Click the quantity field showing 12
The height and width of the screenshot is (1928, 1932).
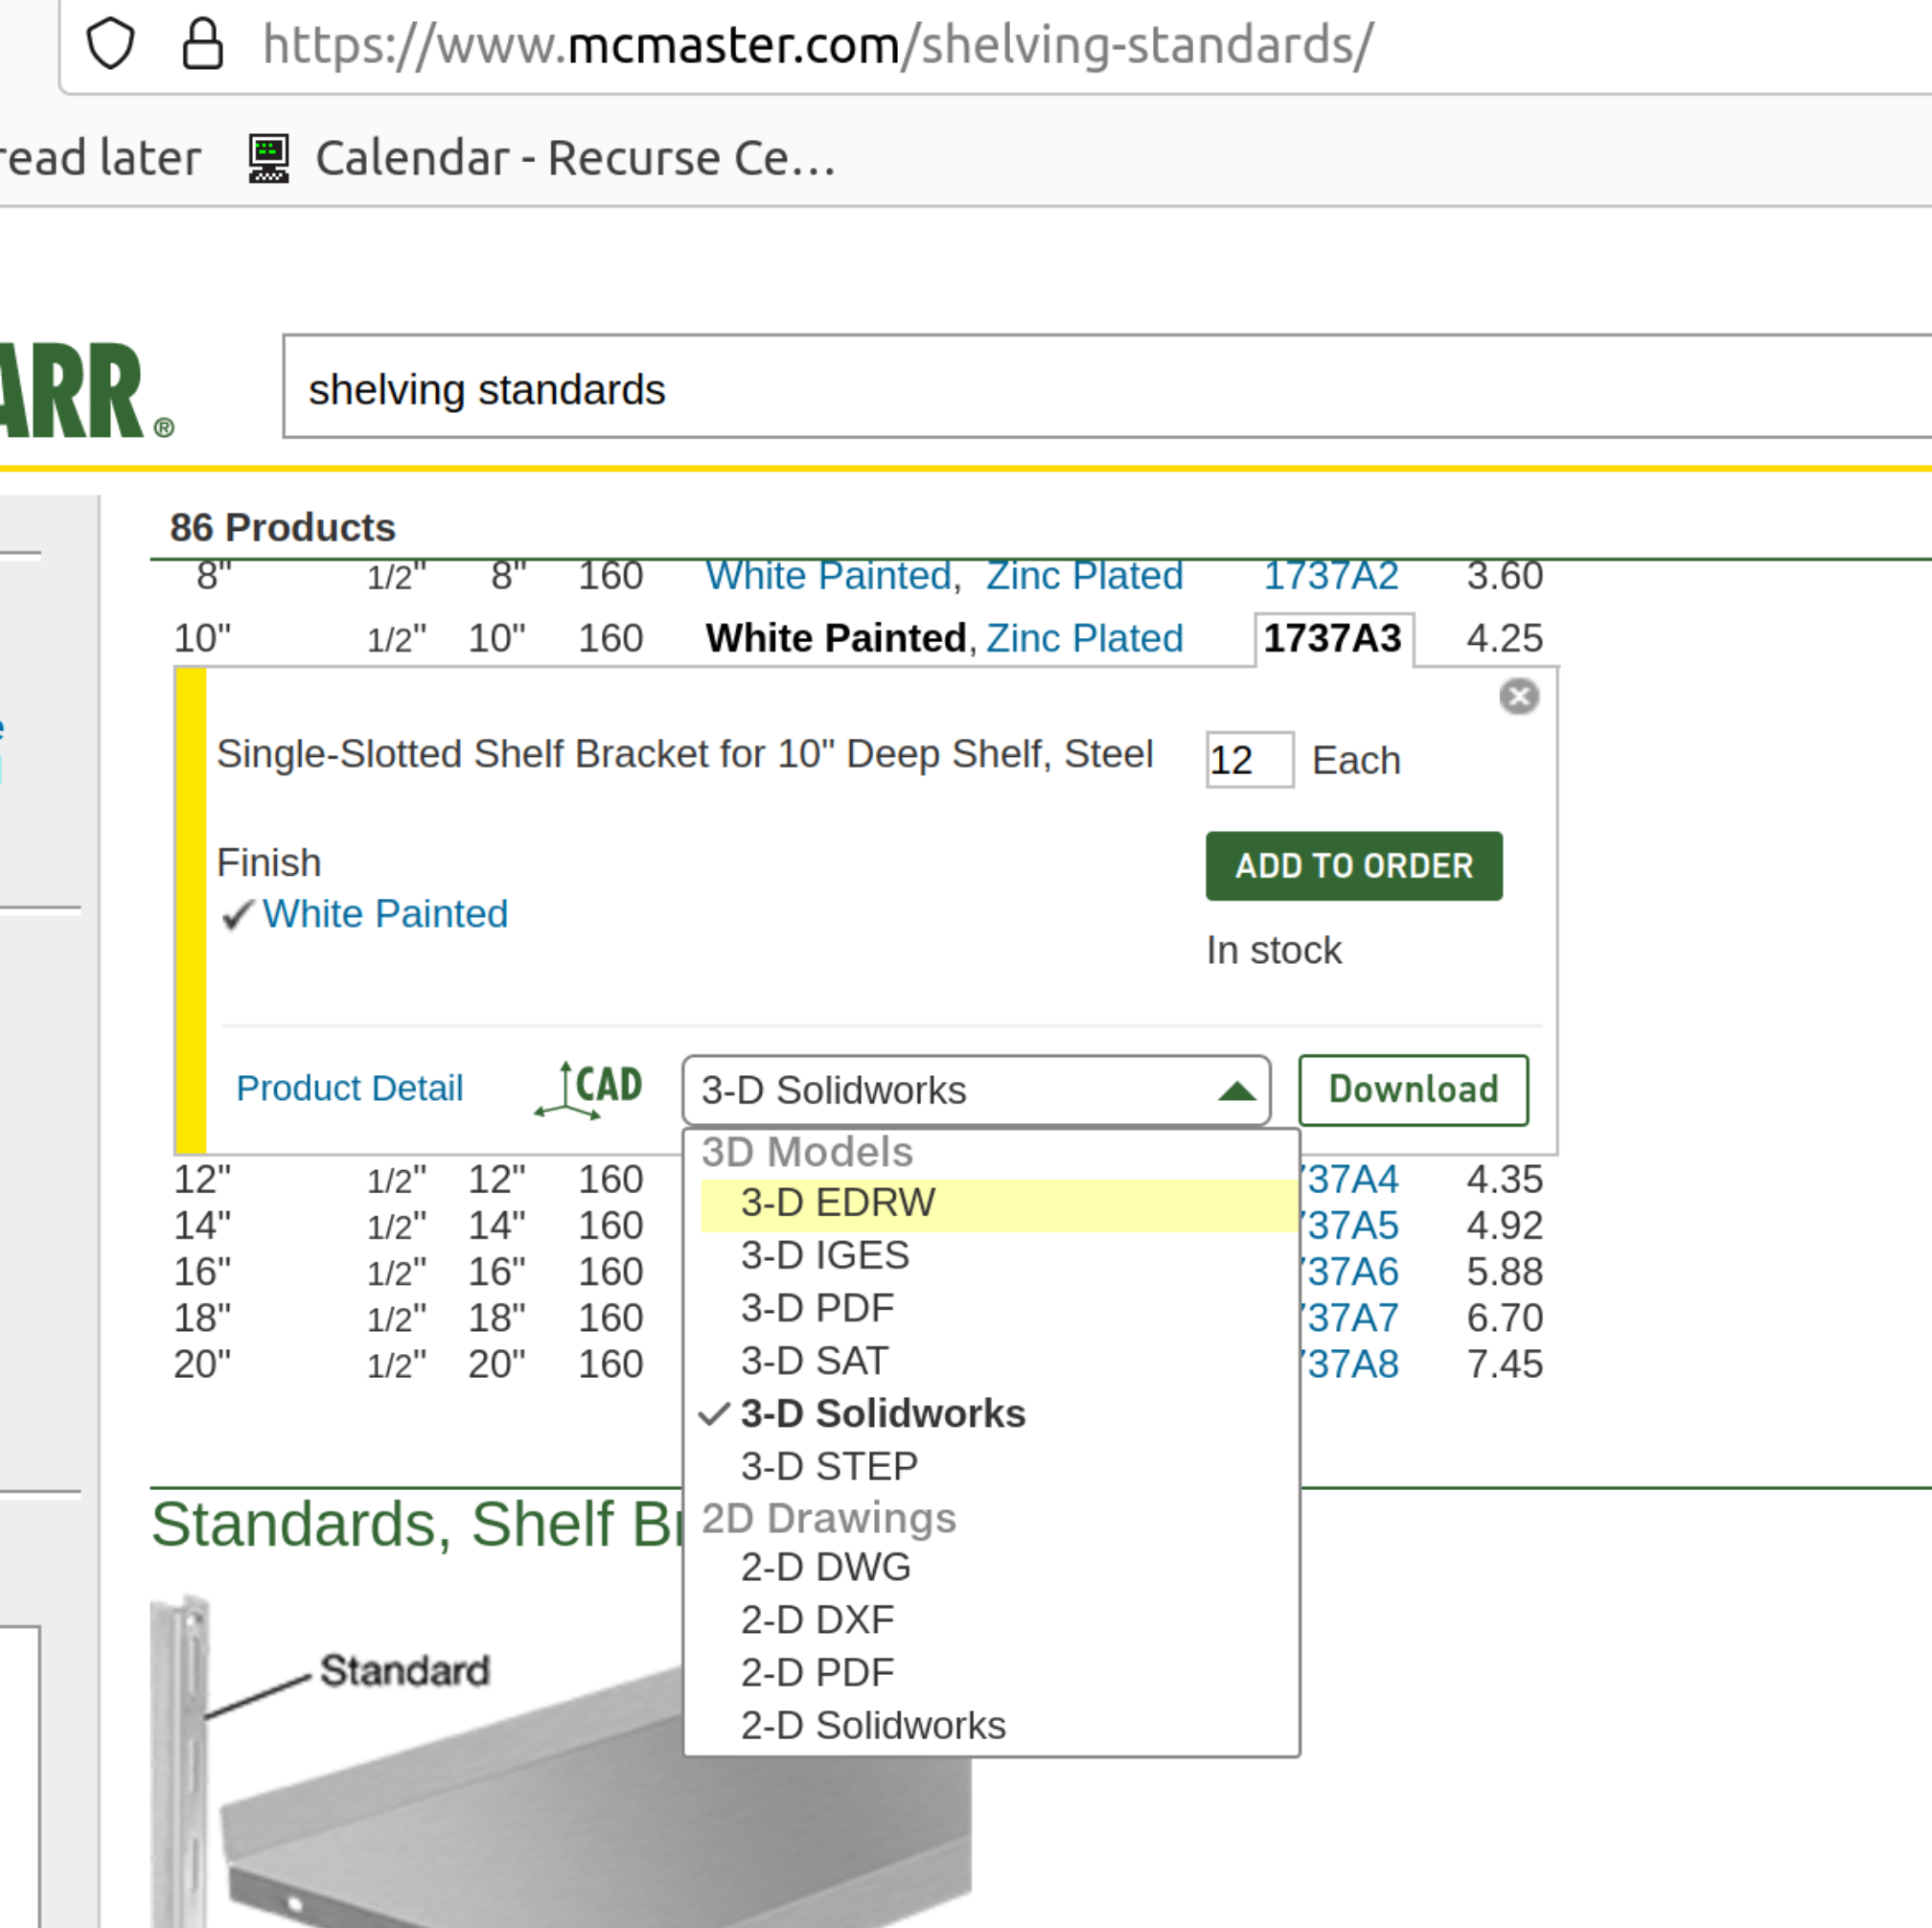tap(1249, 760)
